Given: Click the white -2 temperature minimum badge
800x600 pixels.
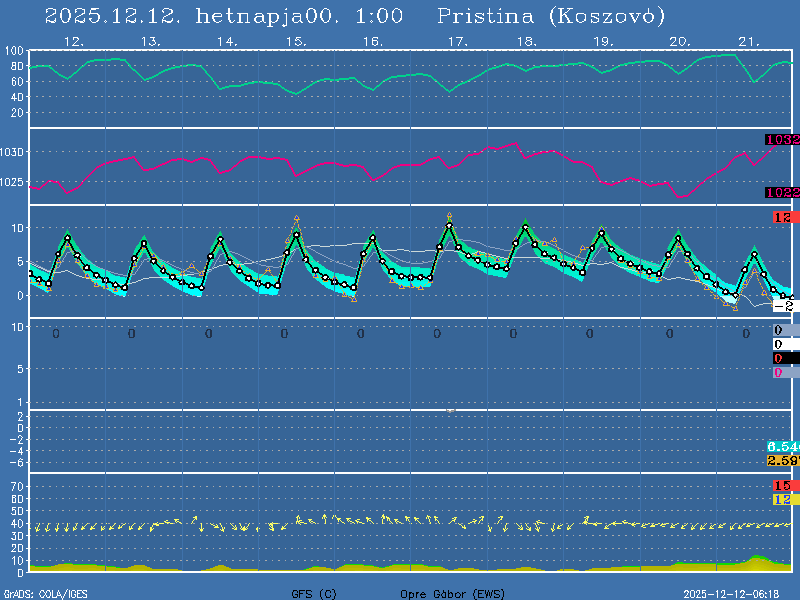Looking at the screenshot, I should 784,305.
